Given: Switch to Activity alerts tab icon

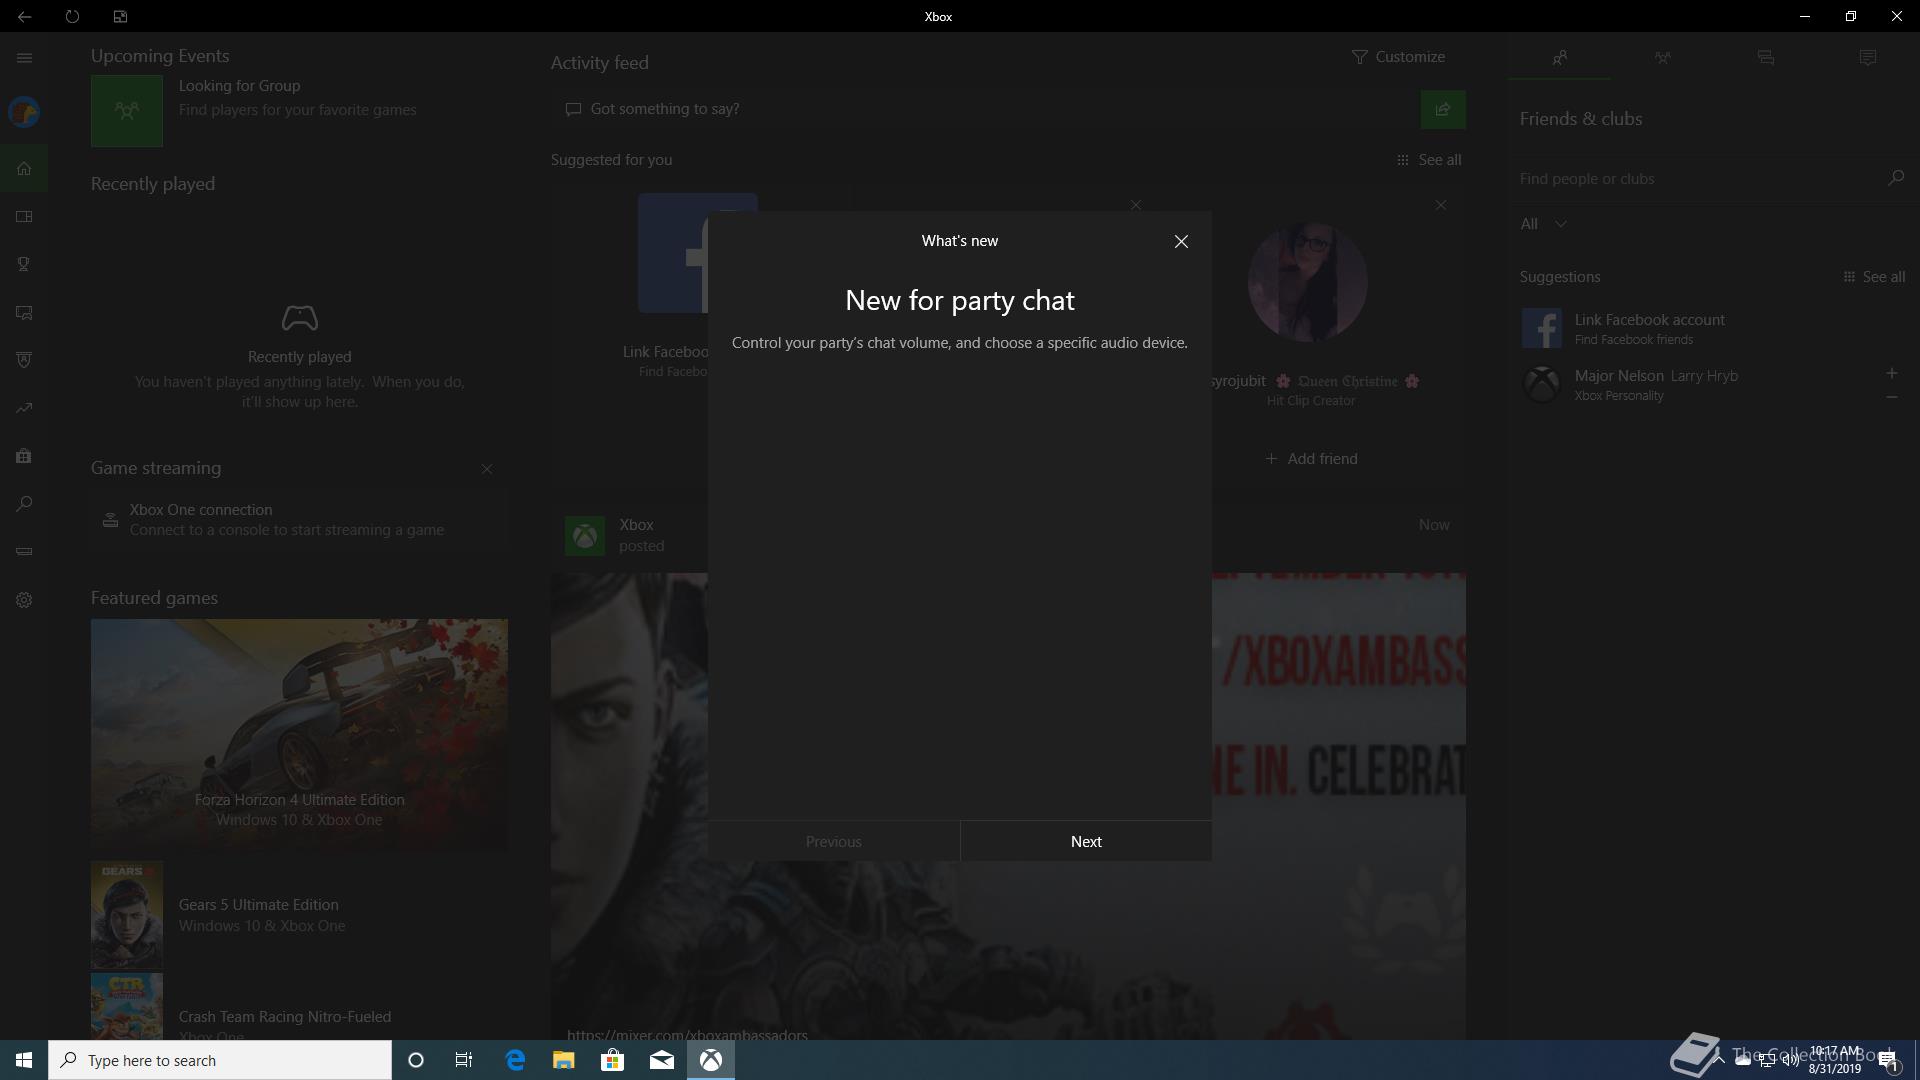Looking at the screenshot, I should point(1867,58).
